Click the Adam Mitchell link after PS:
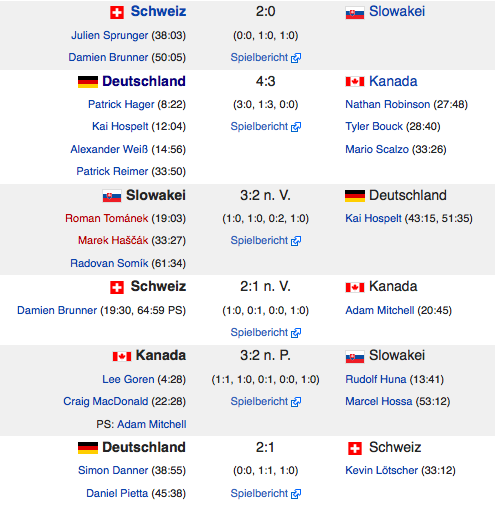 click(152, 424)
